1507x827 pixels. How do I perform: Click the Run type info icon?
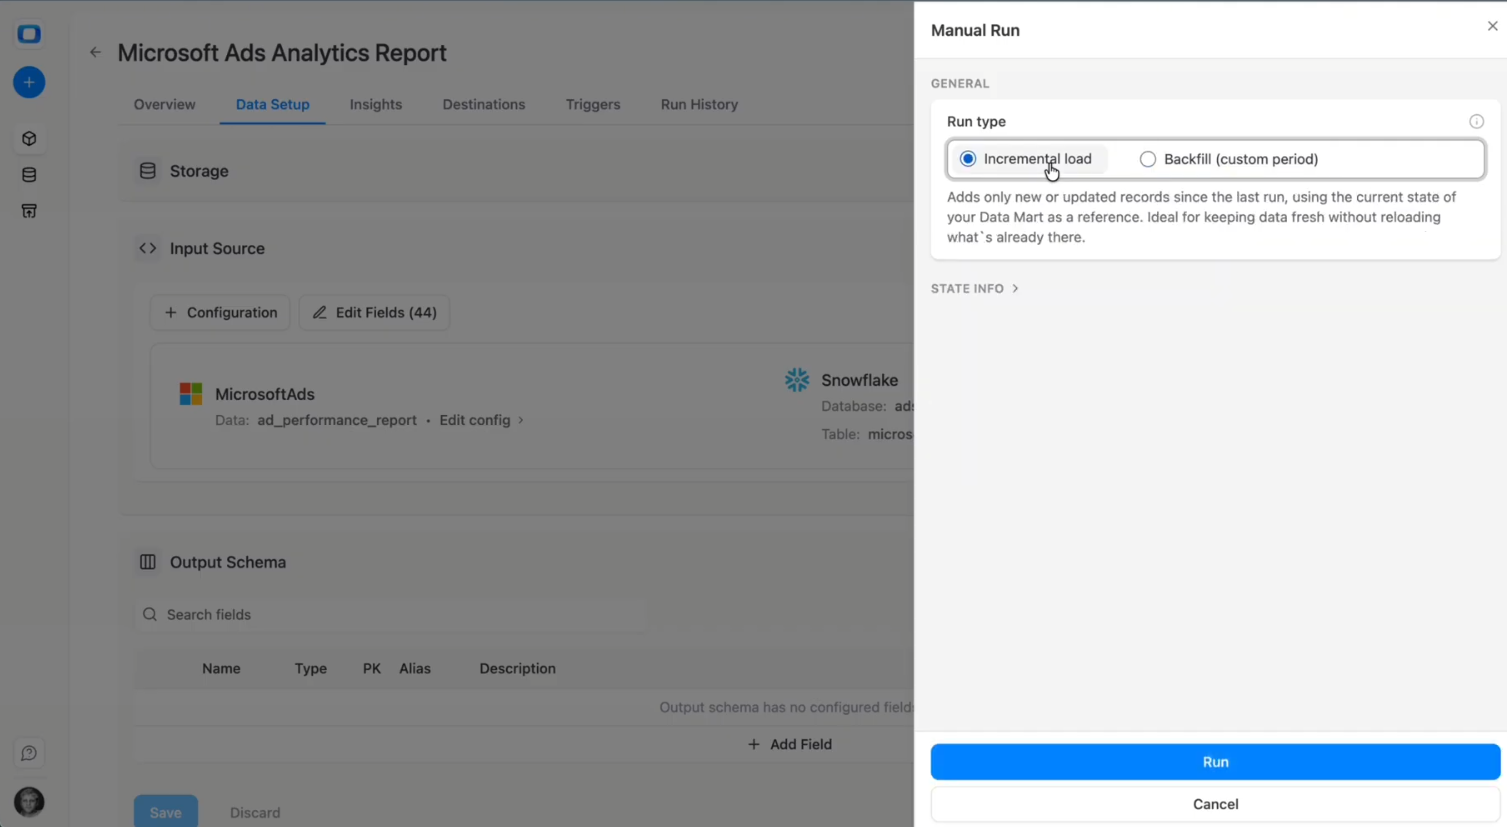click(x=1476, y=121)
